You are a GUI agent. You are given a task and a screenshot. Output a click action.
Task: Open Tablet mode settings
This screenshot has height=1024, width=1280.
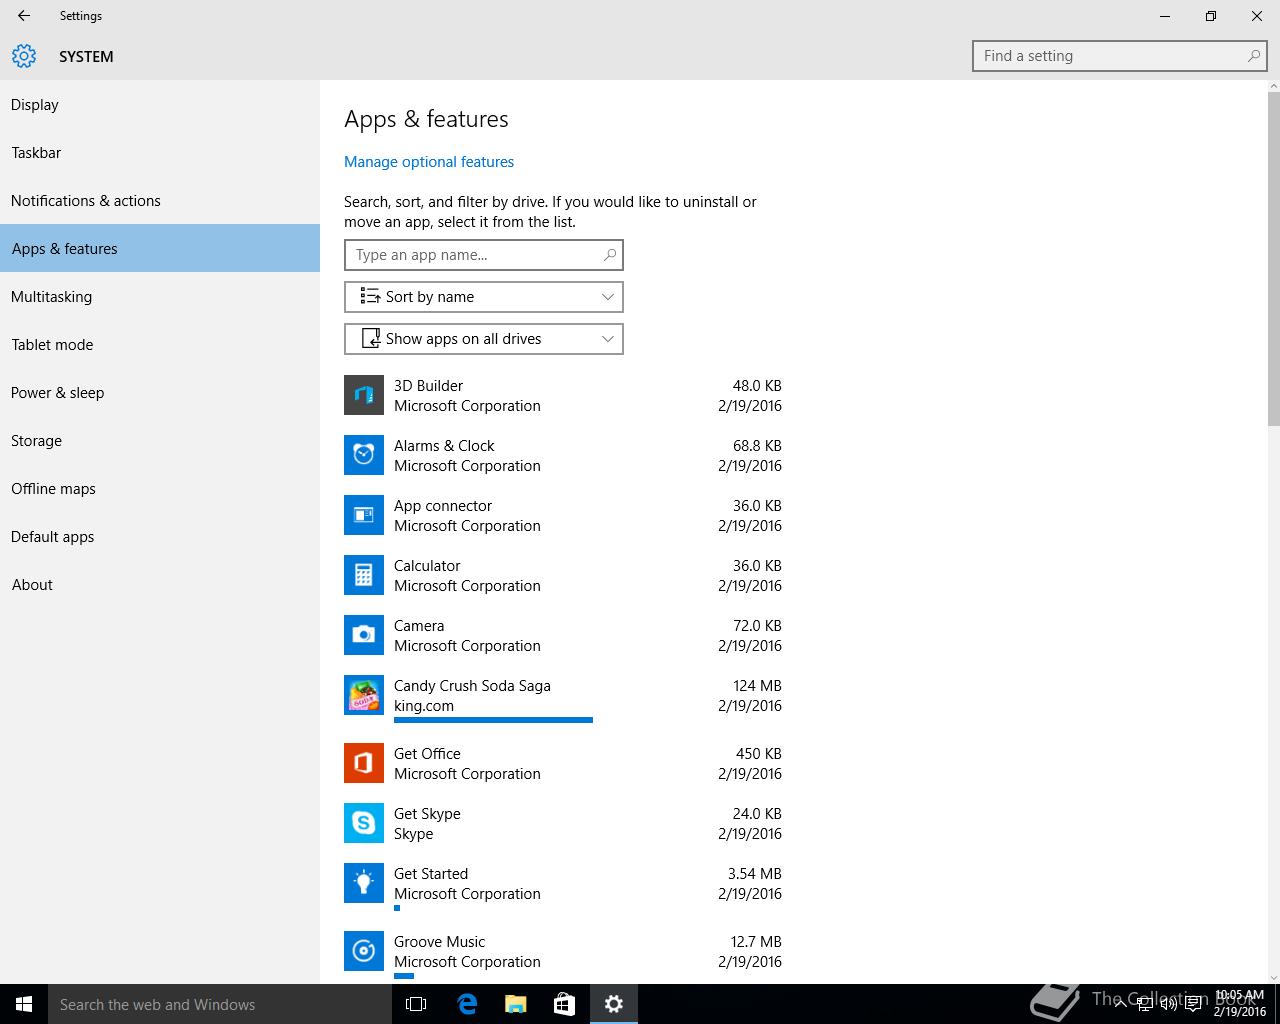tap(160, 345)
